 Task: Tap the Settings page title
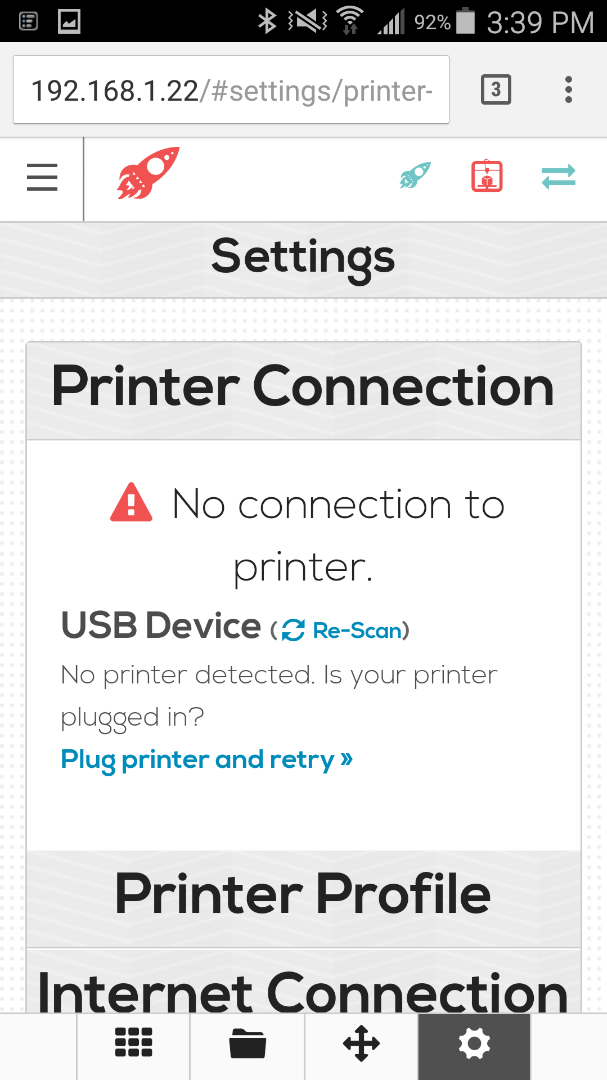(303, 258)
